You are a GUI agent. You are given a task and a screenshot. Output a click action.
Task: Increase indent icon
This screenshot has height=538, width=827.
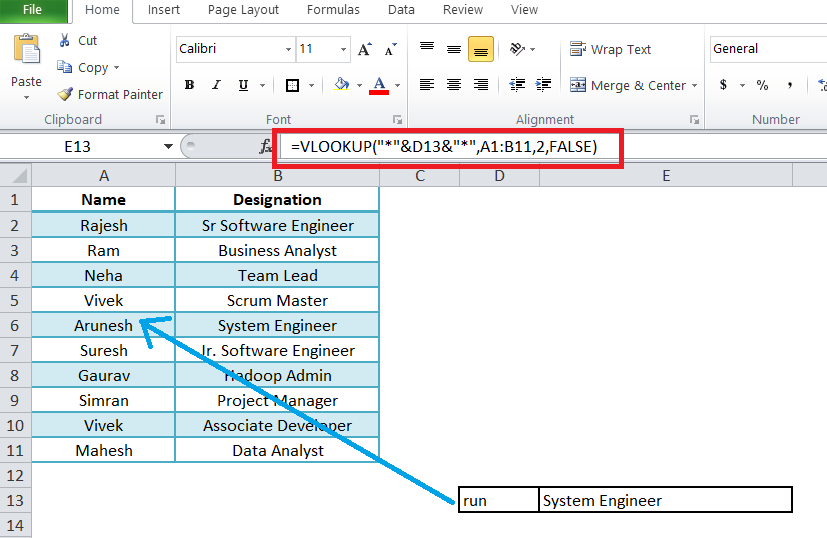pos(543,85)
